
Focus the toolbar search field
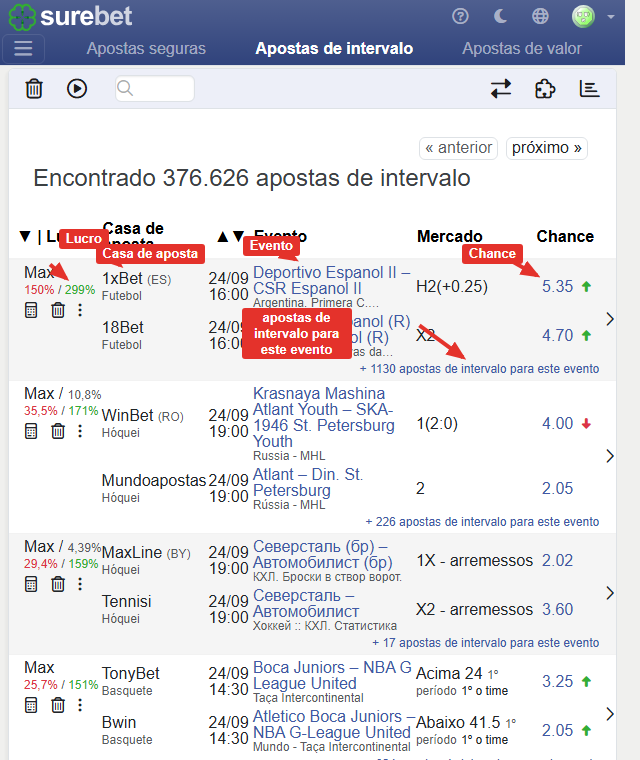155,89
